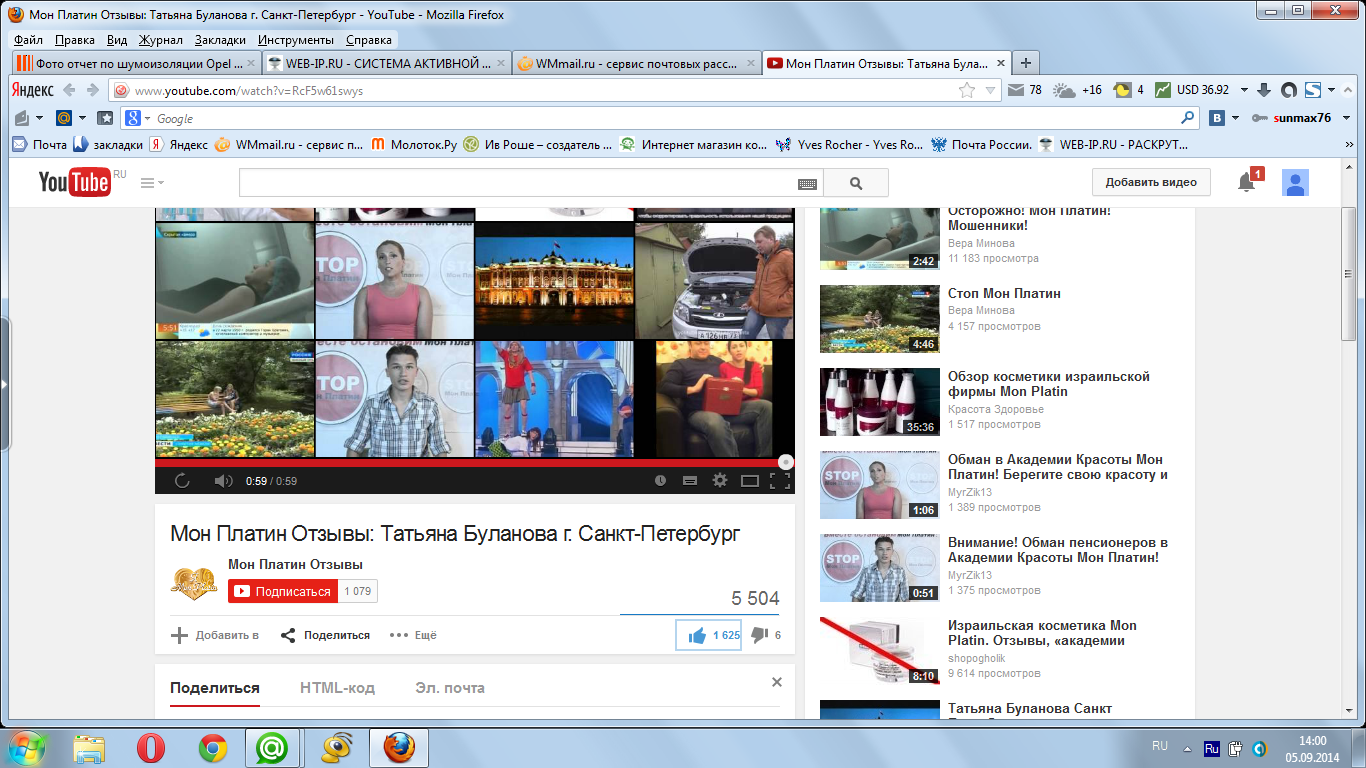Launch Google Chrome from the taskbar
This screenshot has width=1366, height=768.
tap(213, 748)
